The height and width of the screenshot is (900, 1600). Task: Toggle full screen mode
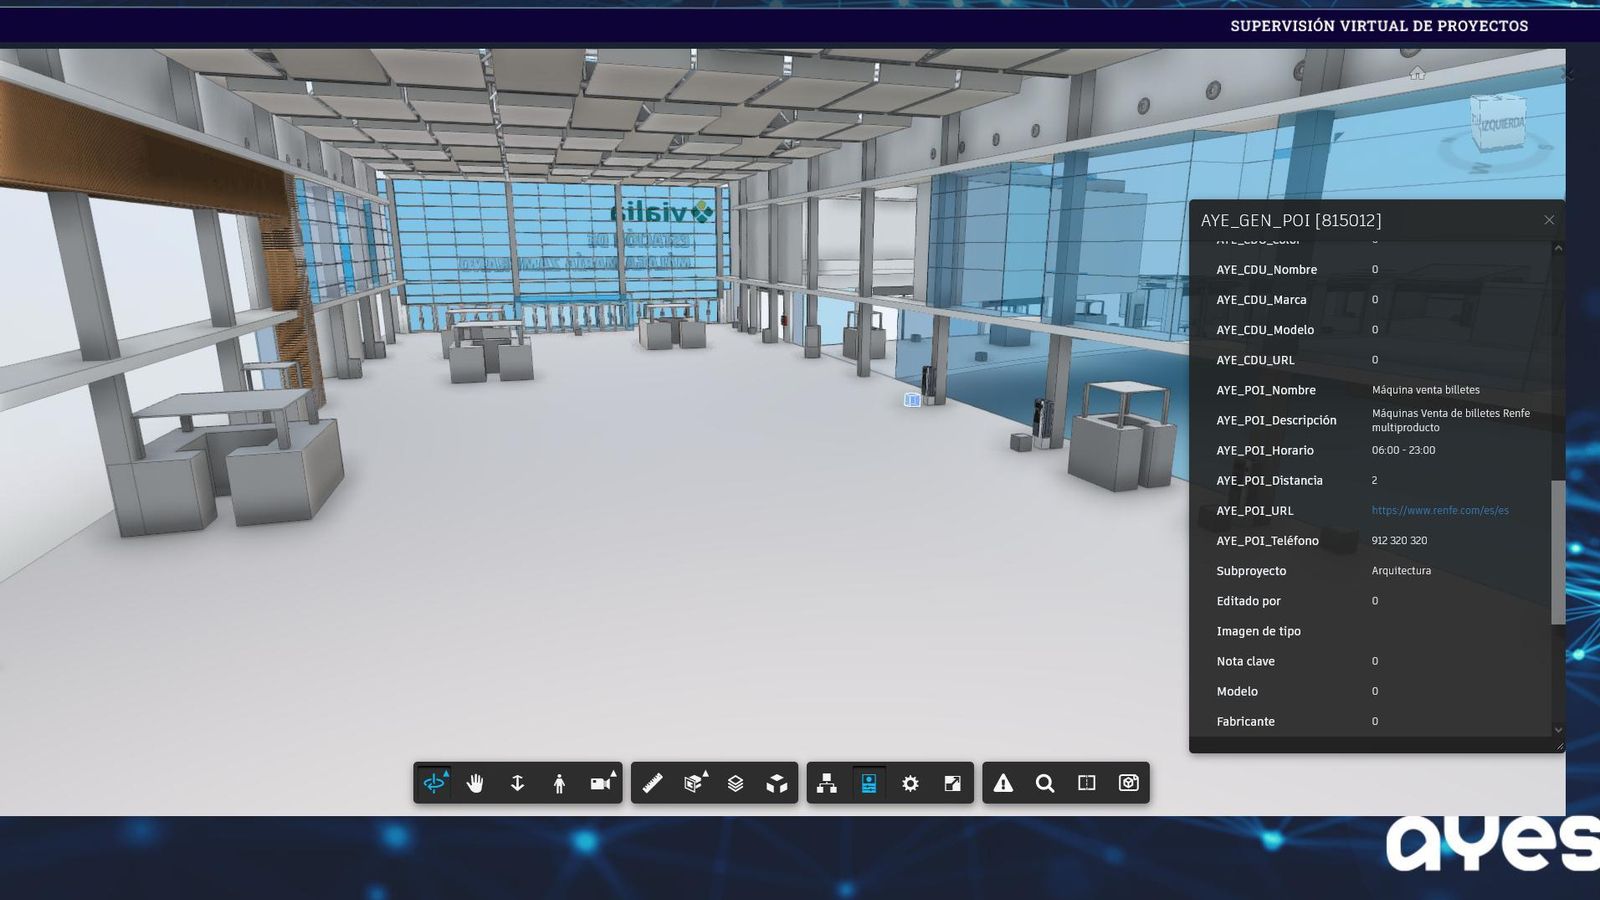tap(952, 783)
